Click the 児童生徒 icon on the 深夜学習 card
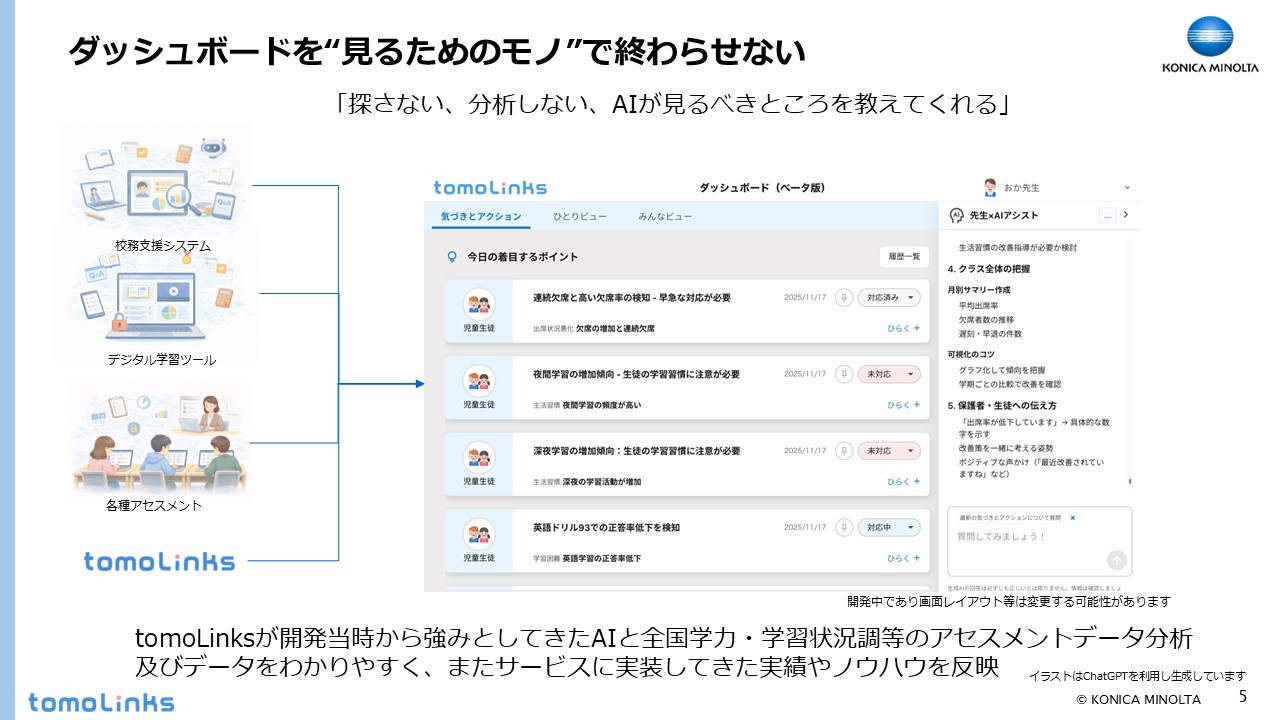The image size is (1280, 720). click(x=479, y=458)
